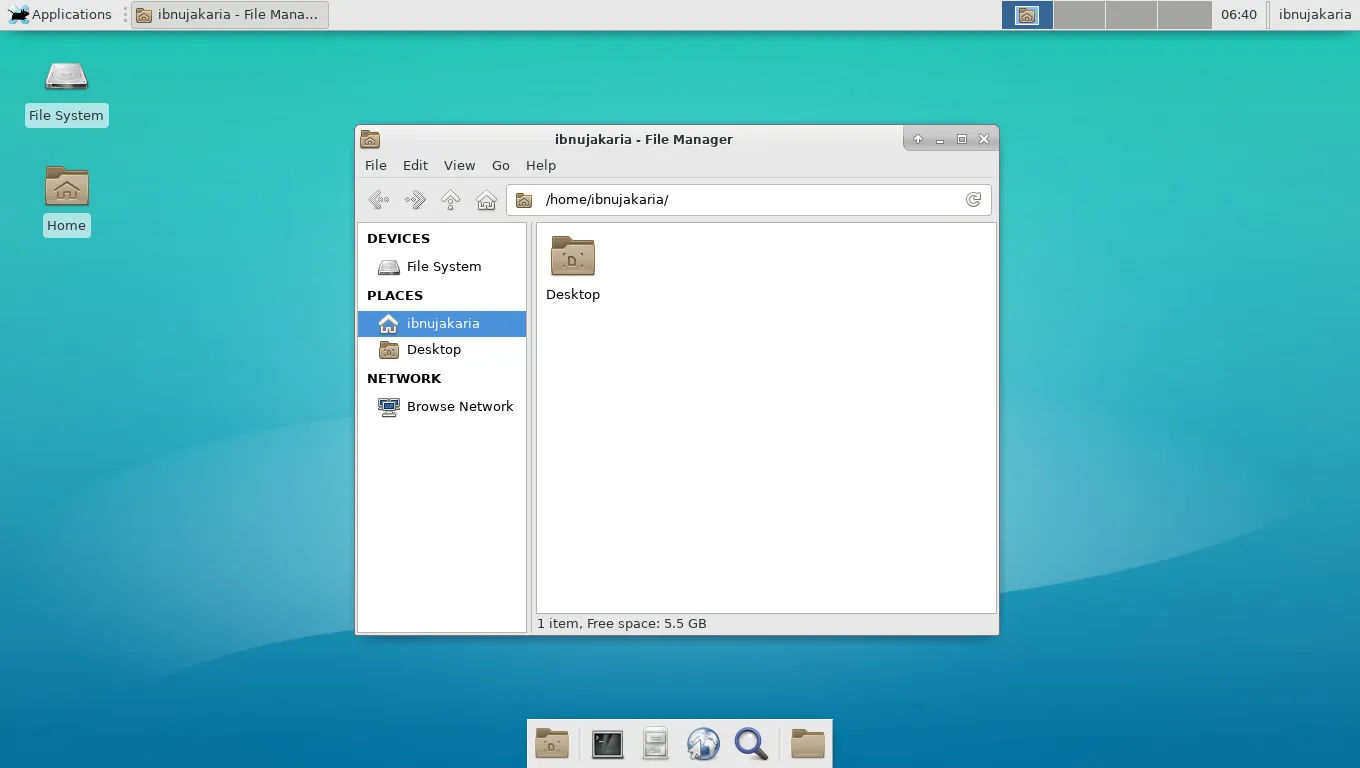Image resolution: width=1360 pixels, height=768 pixels.
Task: Switch to the fourth workspace
Action: pyautogui.click(x=1185, y=14)
